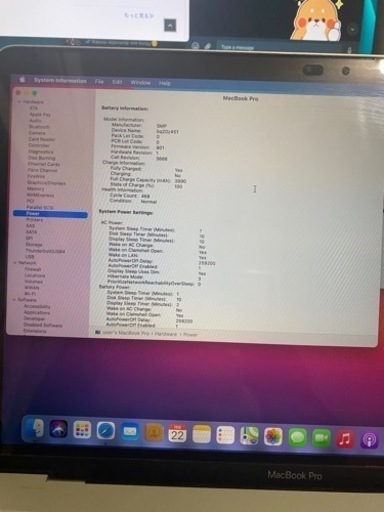384x512 pixels.
Task: Select Apple Pay in the sidebar
Action: [40, 114]
